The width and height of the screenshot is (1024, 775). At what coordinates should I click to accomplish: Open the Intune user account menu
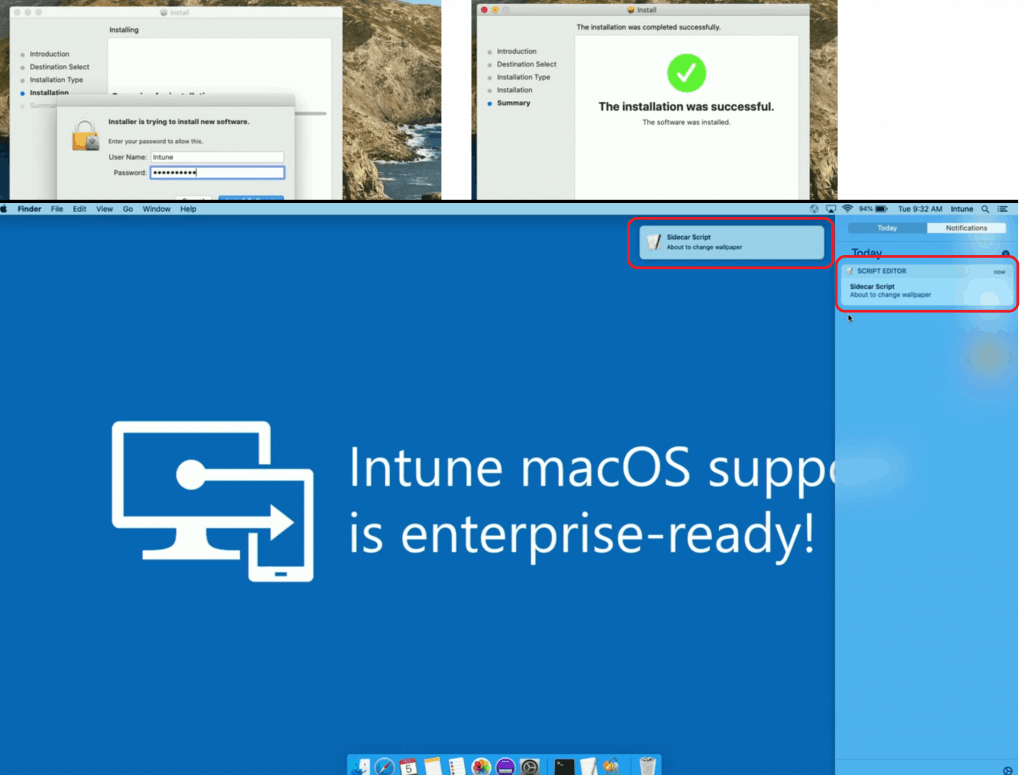pos(962,209)
